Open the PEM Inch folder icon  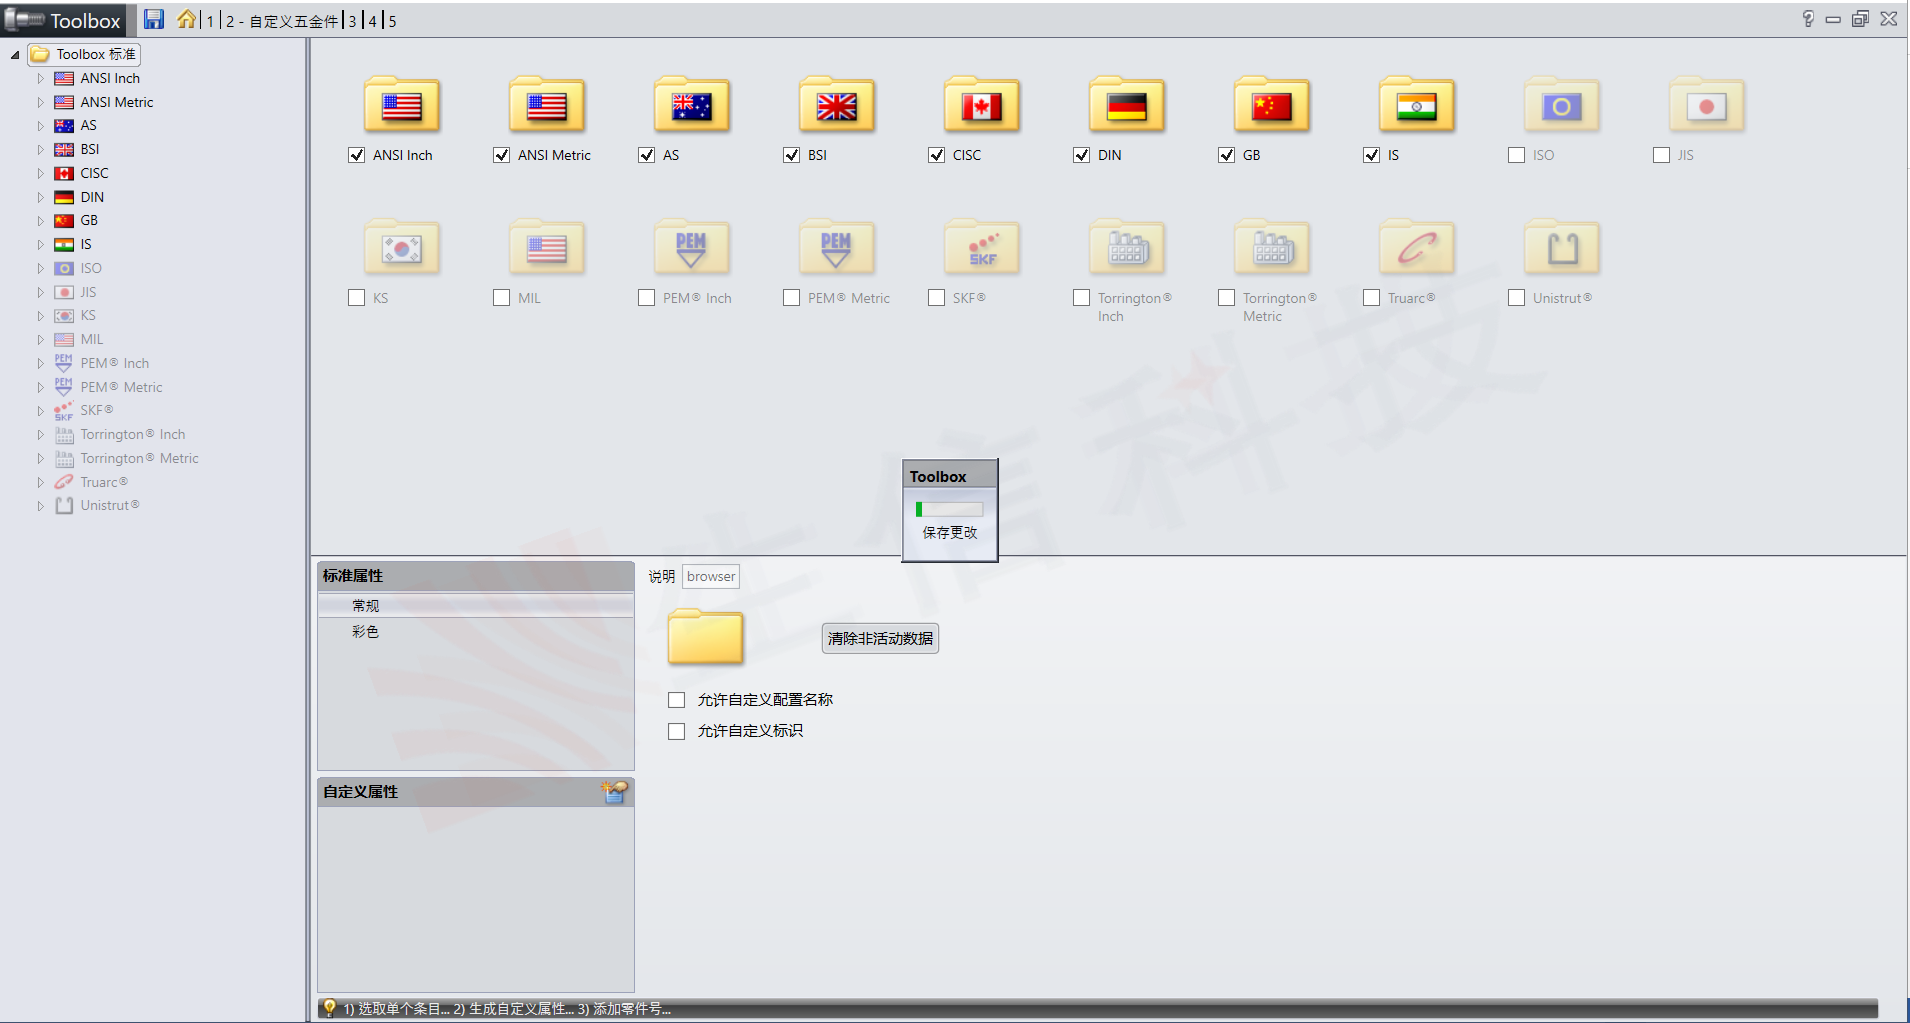692,248
